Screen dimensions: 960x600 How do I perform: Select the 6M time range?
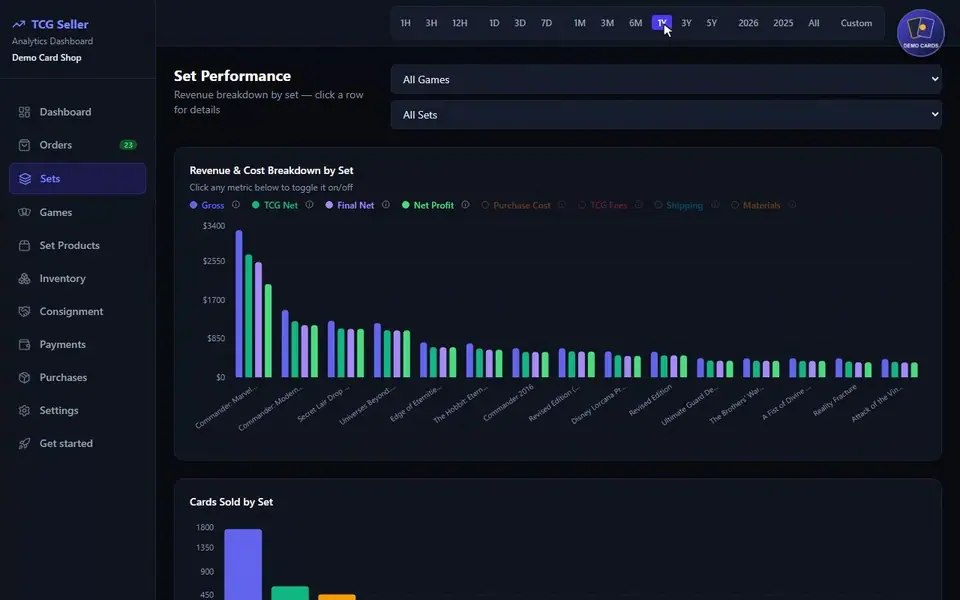636,23
